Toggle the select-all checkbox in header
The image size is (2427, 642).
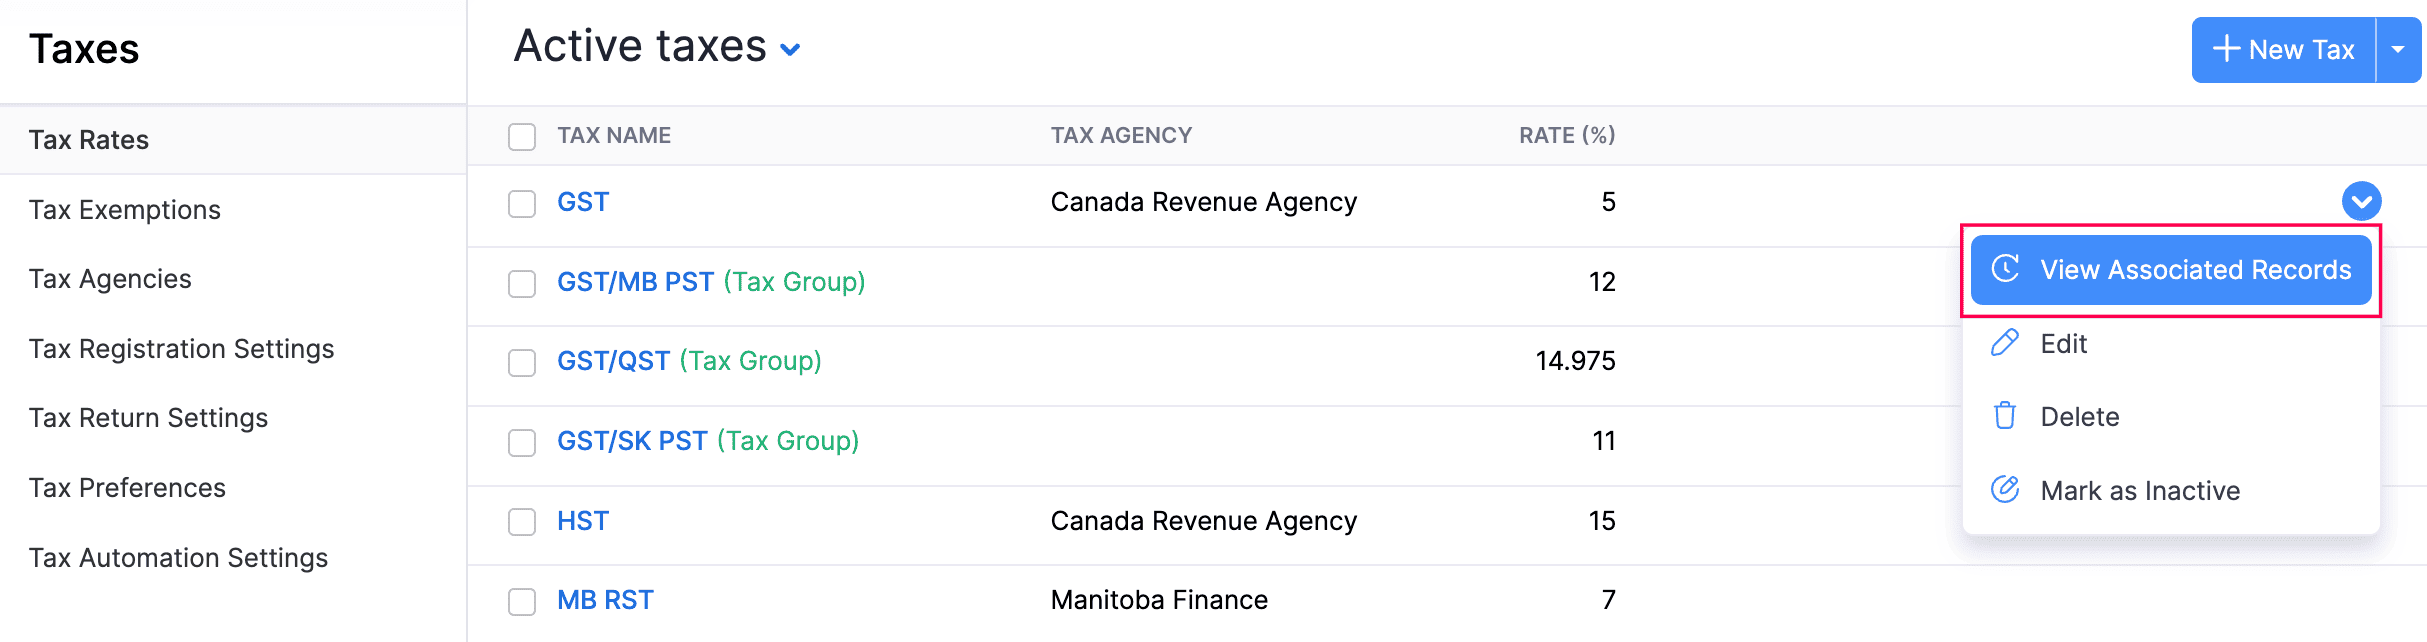point(522,137)
